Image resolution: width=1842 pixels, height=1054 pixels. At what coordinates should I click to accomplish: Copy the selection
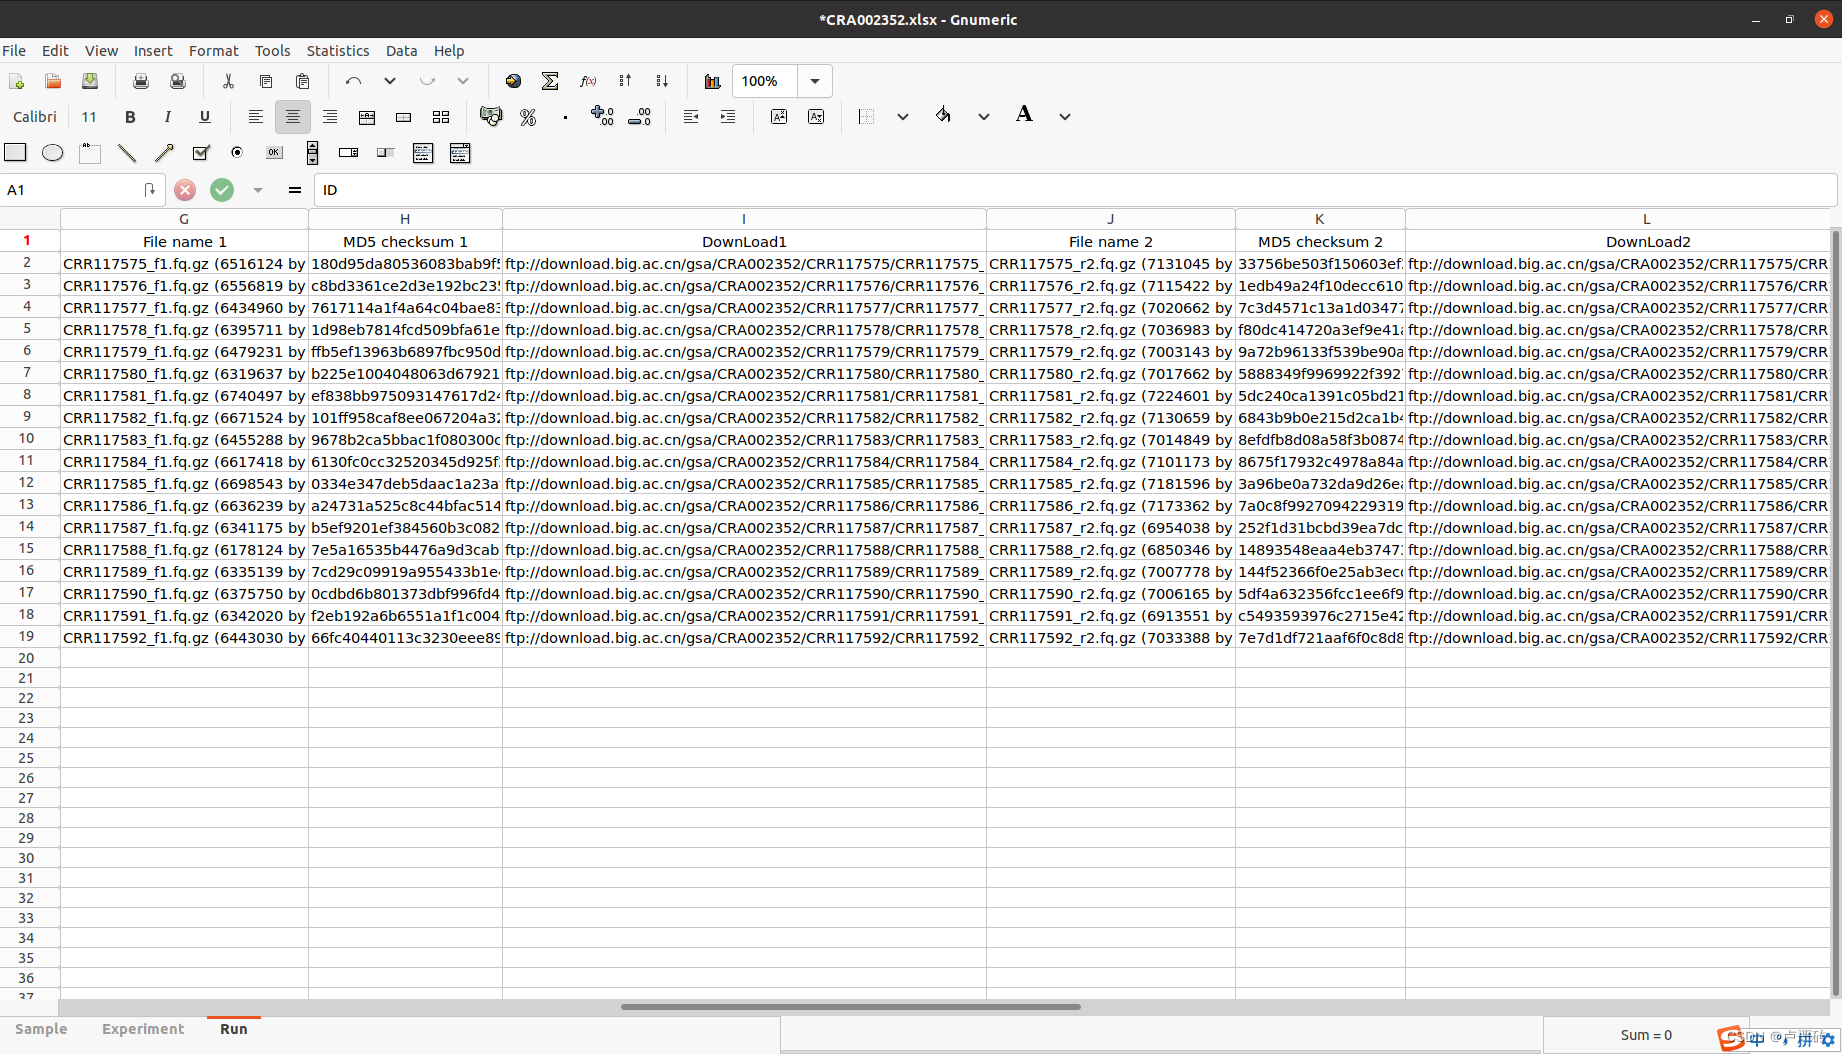(x=265, y=81)
